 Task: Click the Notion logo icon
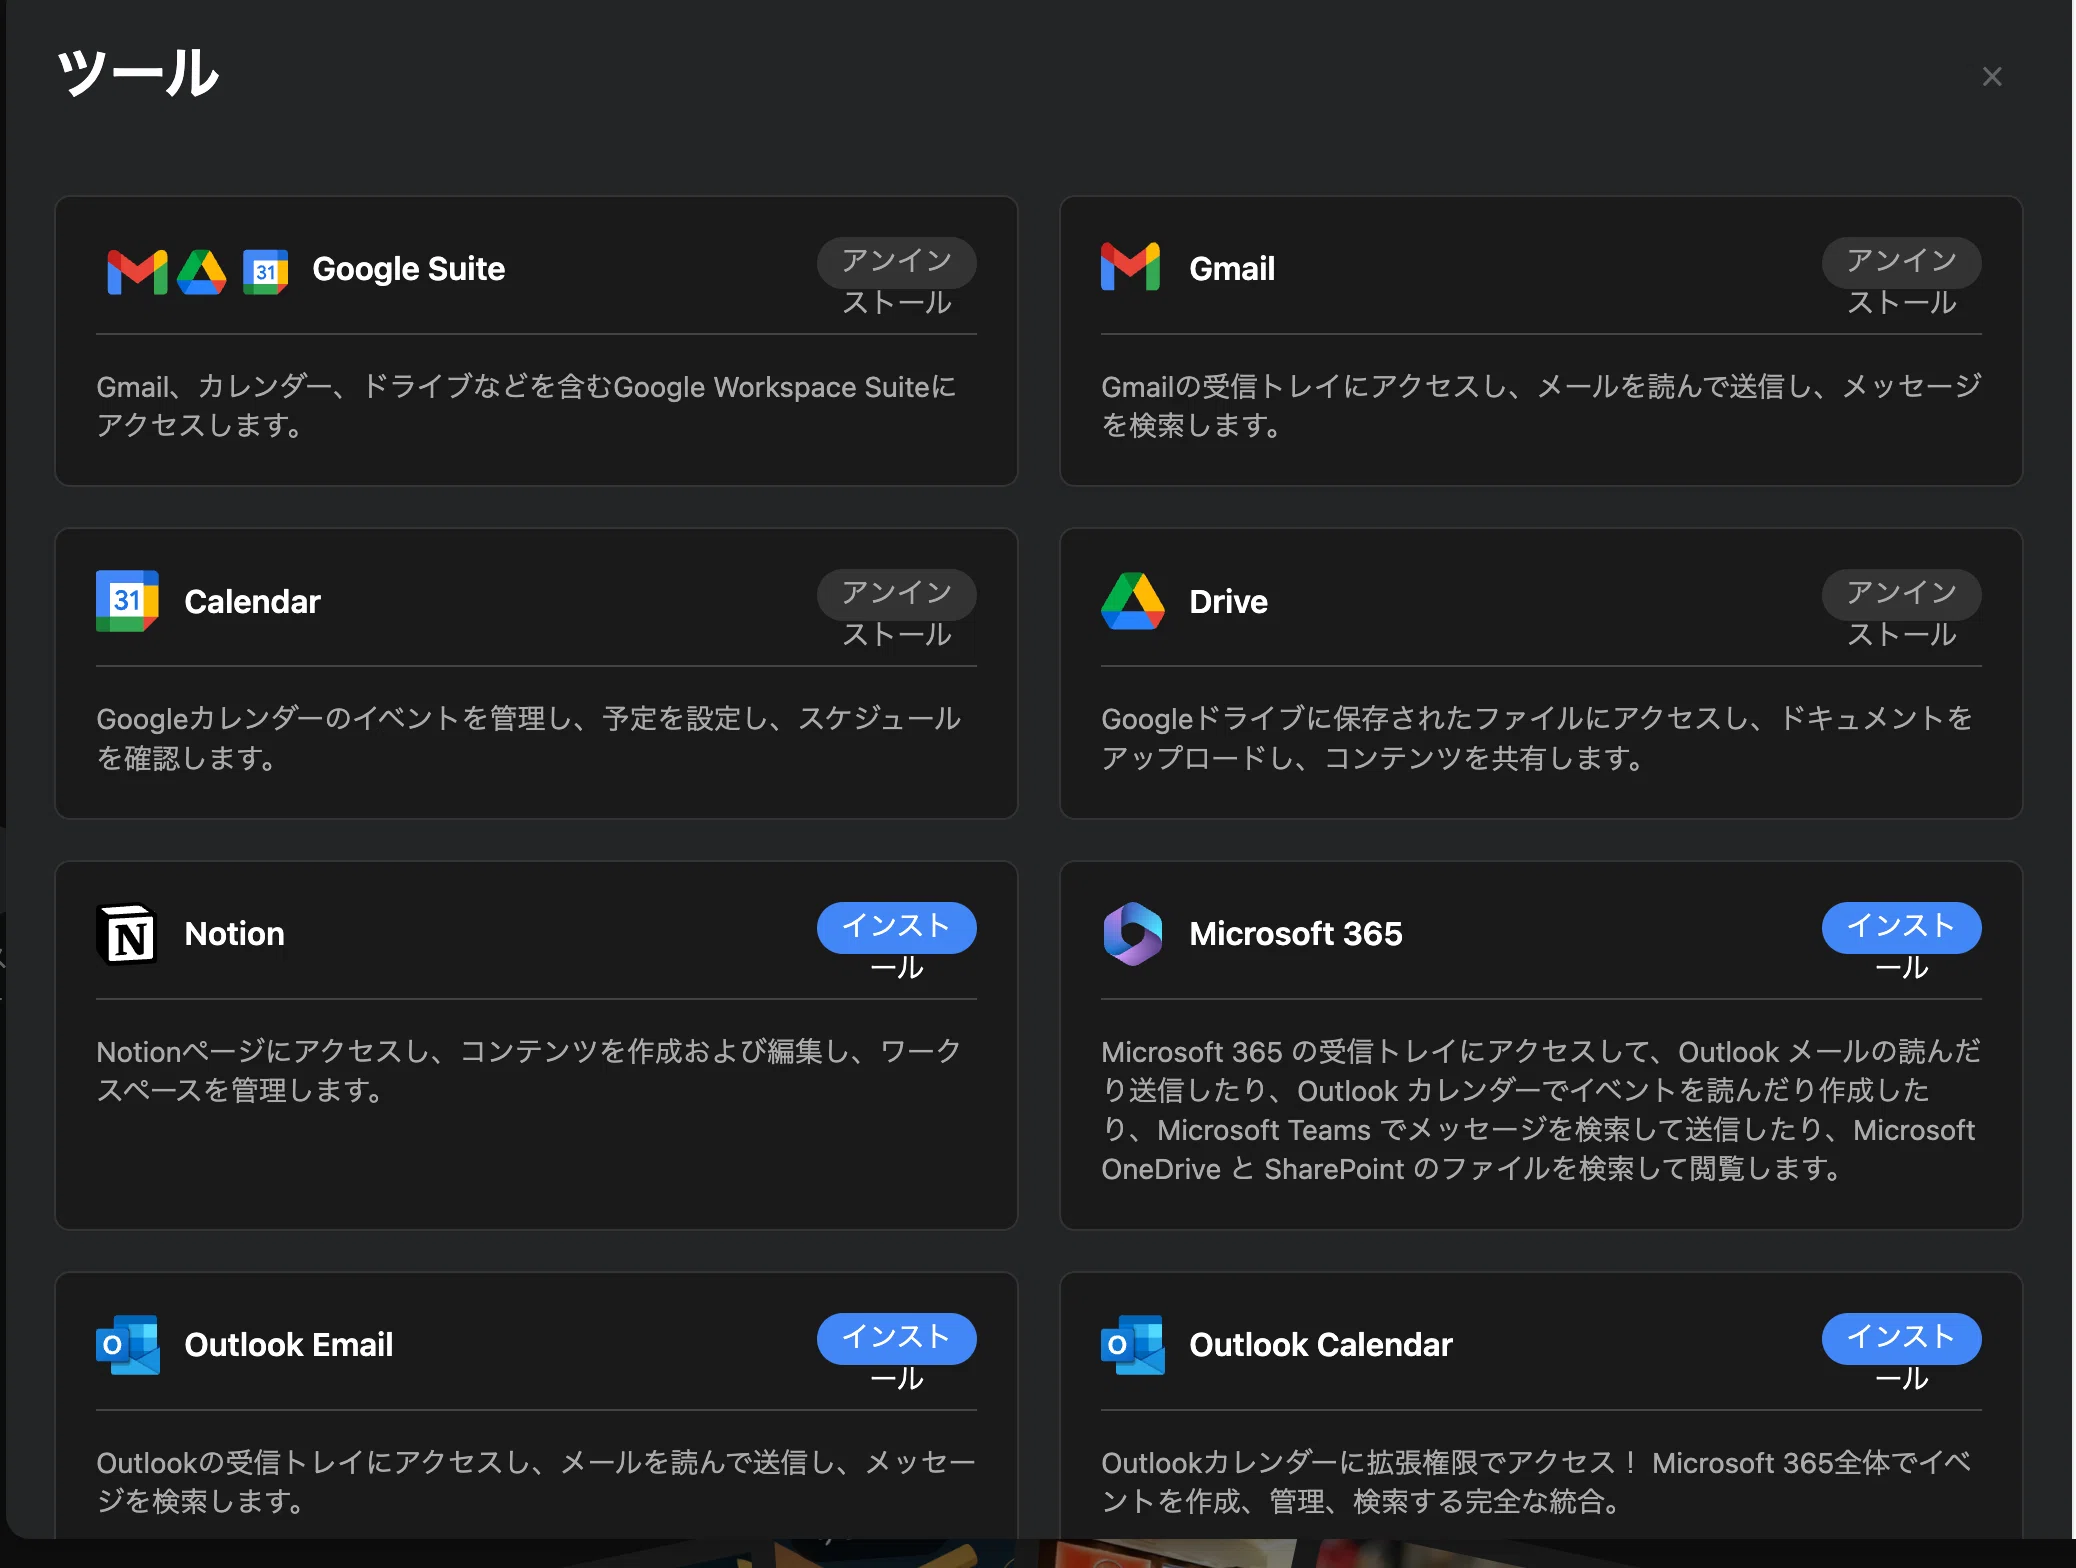click(x=127, y=934)
